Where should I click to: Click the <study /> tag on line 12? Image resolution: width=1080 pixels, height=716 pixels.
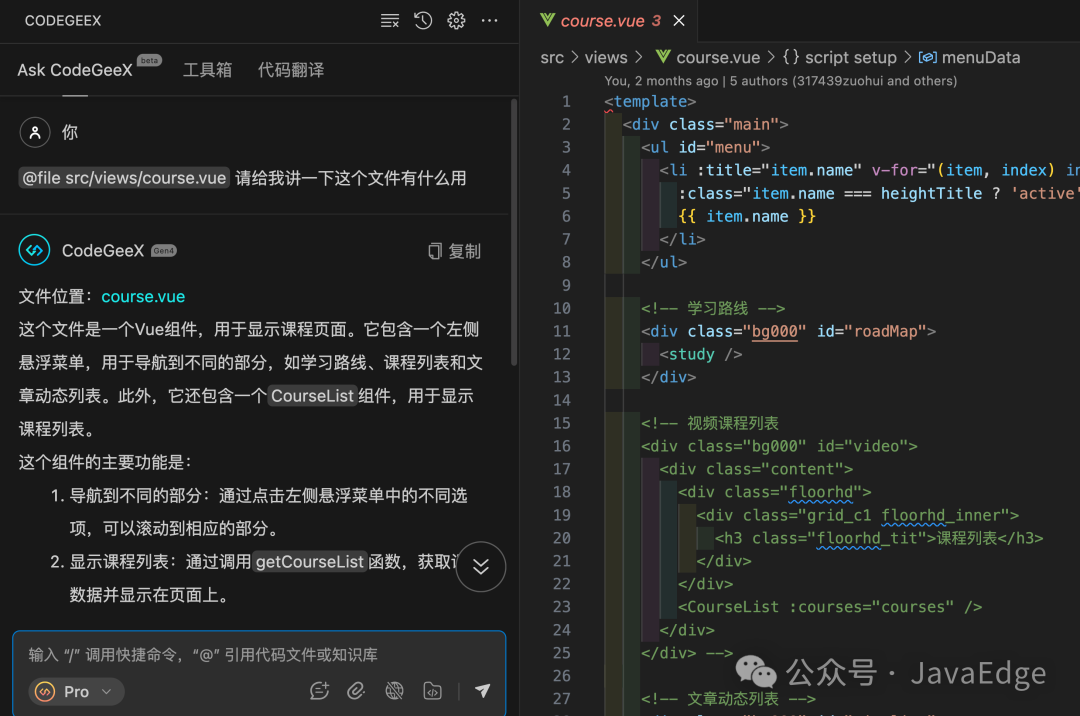tap(700, 355)
